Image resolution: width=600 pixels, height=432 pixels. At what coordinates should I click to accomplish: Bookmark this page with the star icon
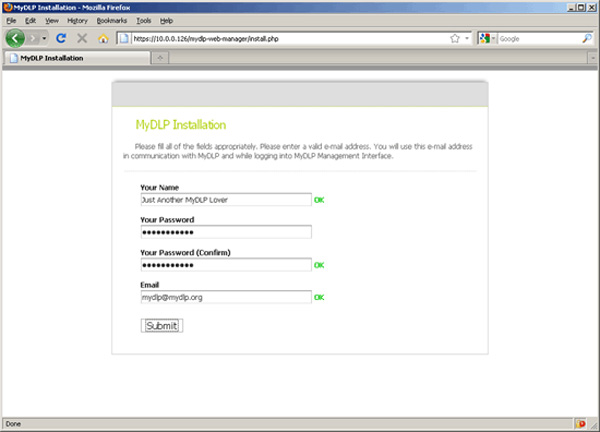(455, 38)
